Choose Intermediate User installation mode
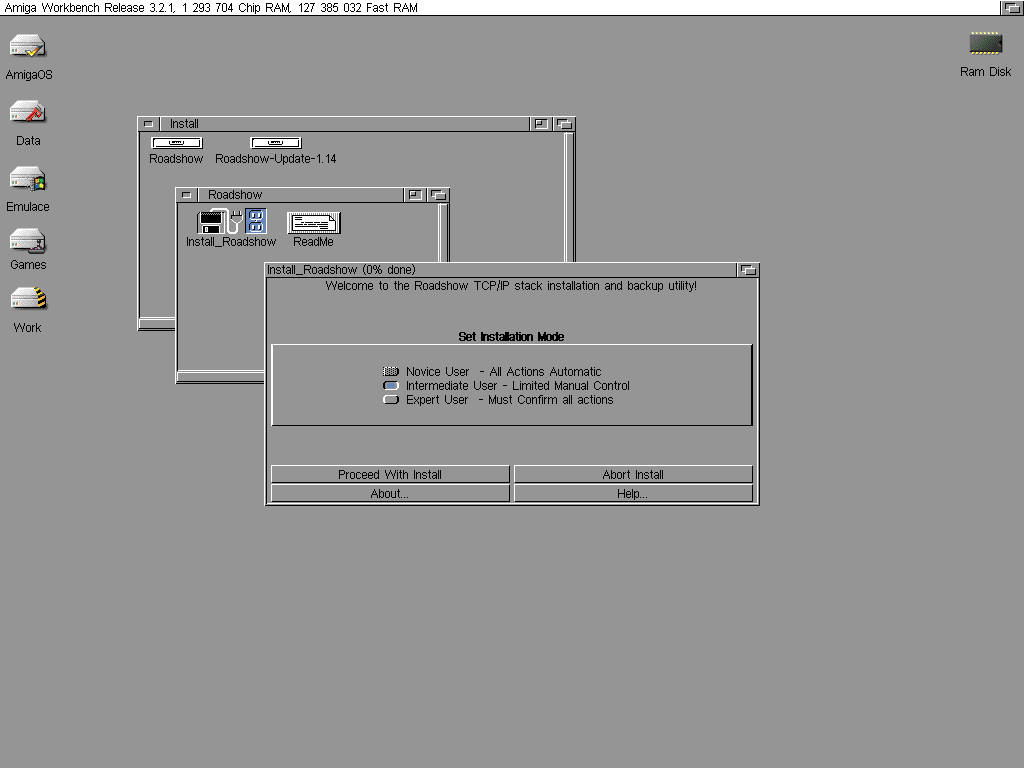 coord(391,386)
